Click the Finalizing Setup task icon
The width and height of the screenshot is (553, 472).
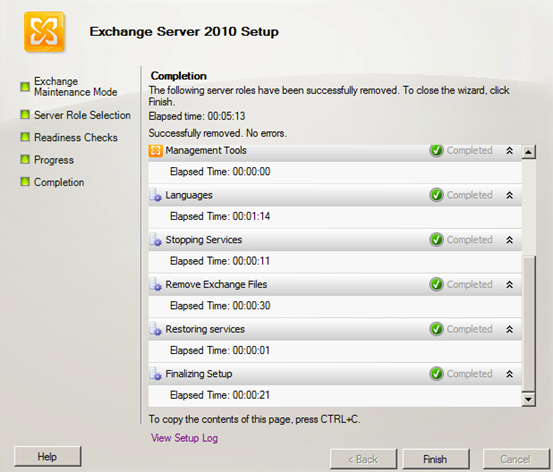156,374
